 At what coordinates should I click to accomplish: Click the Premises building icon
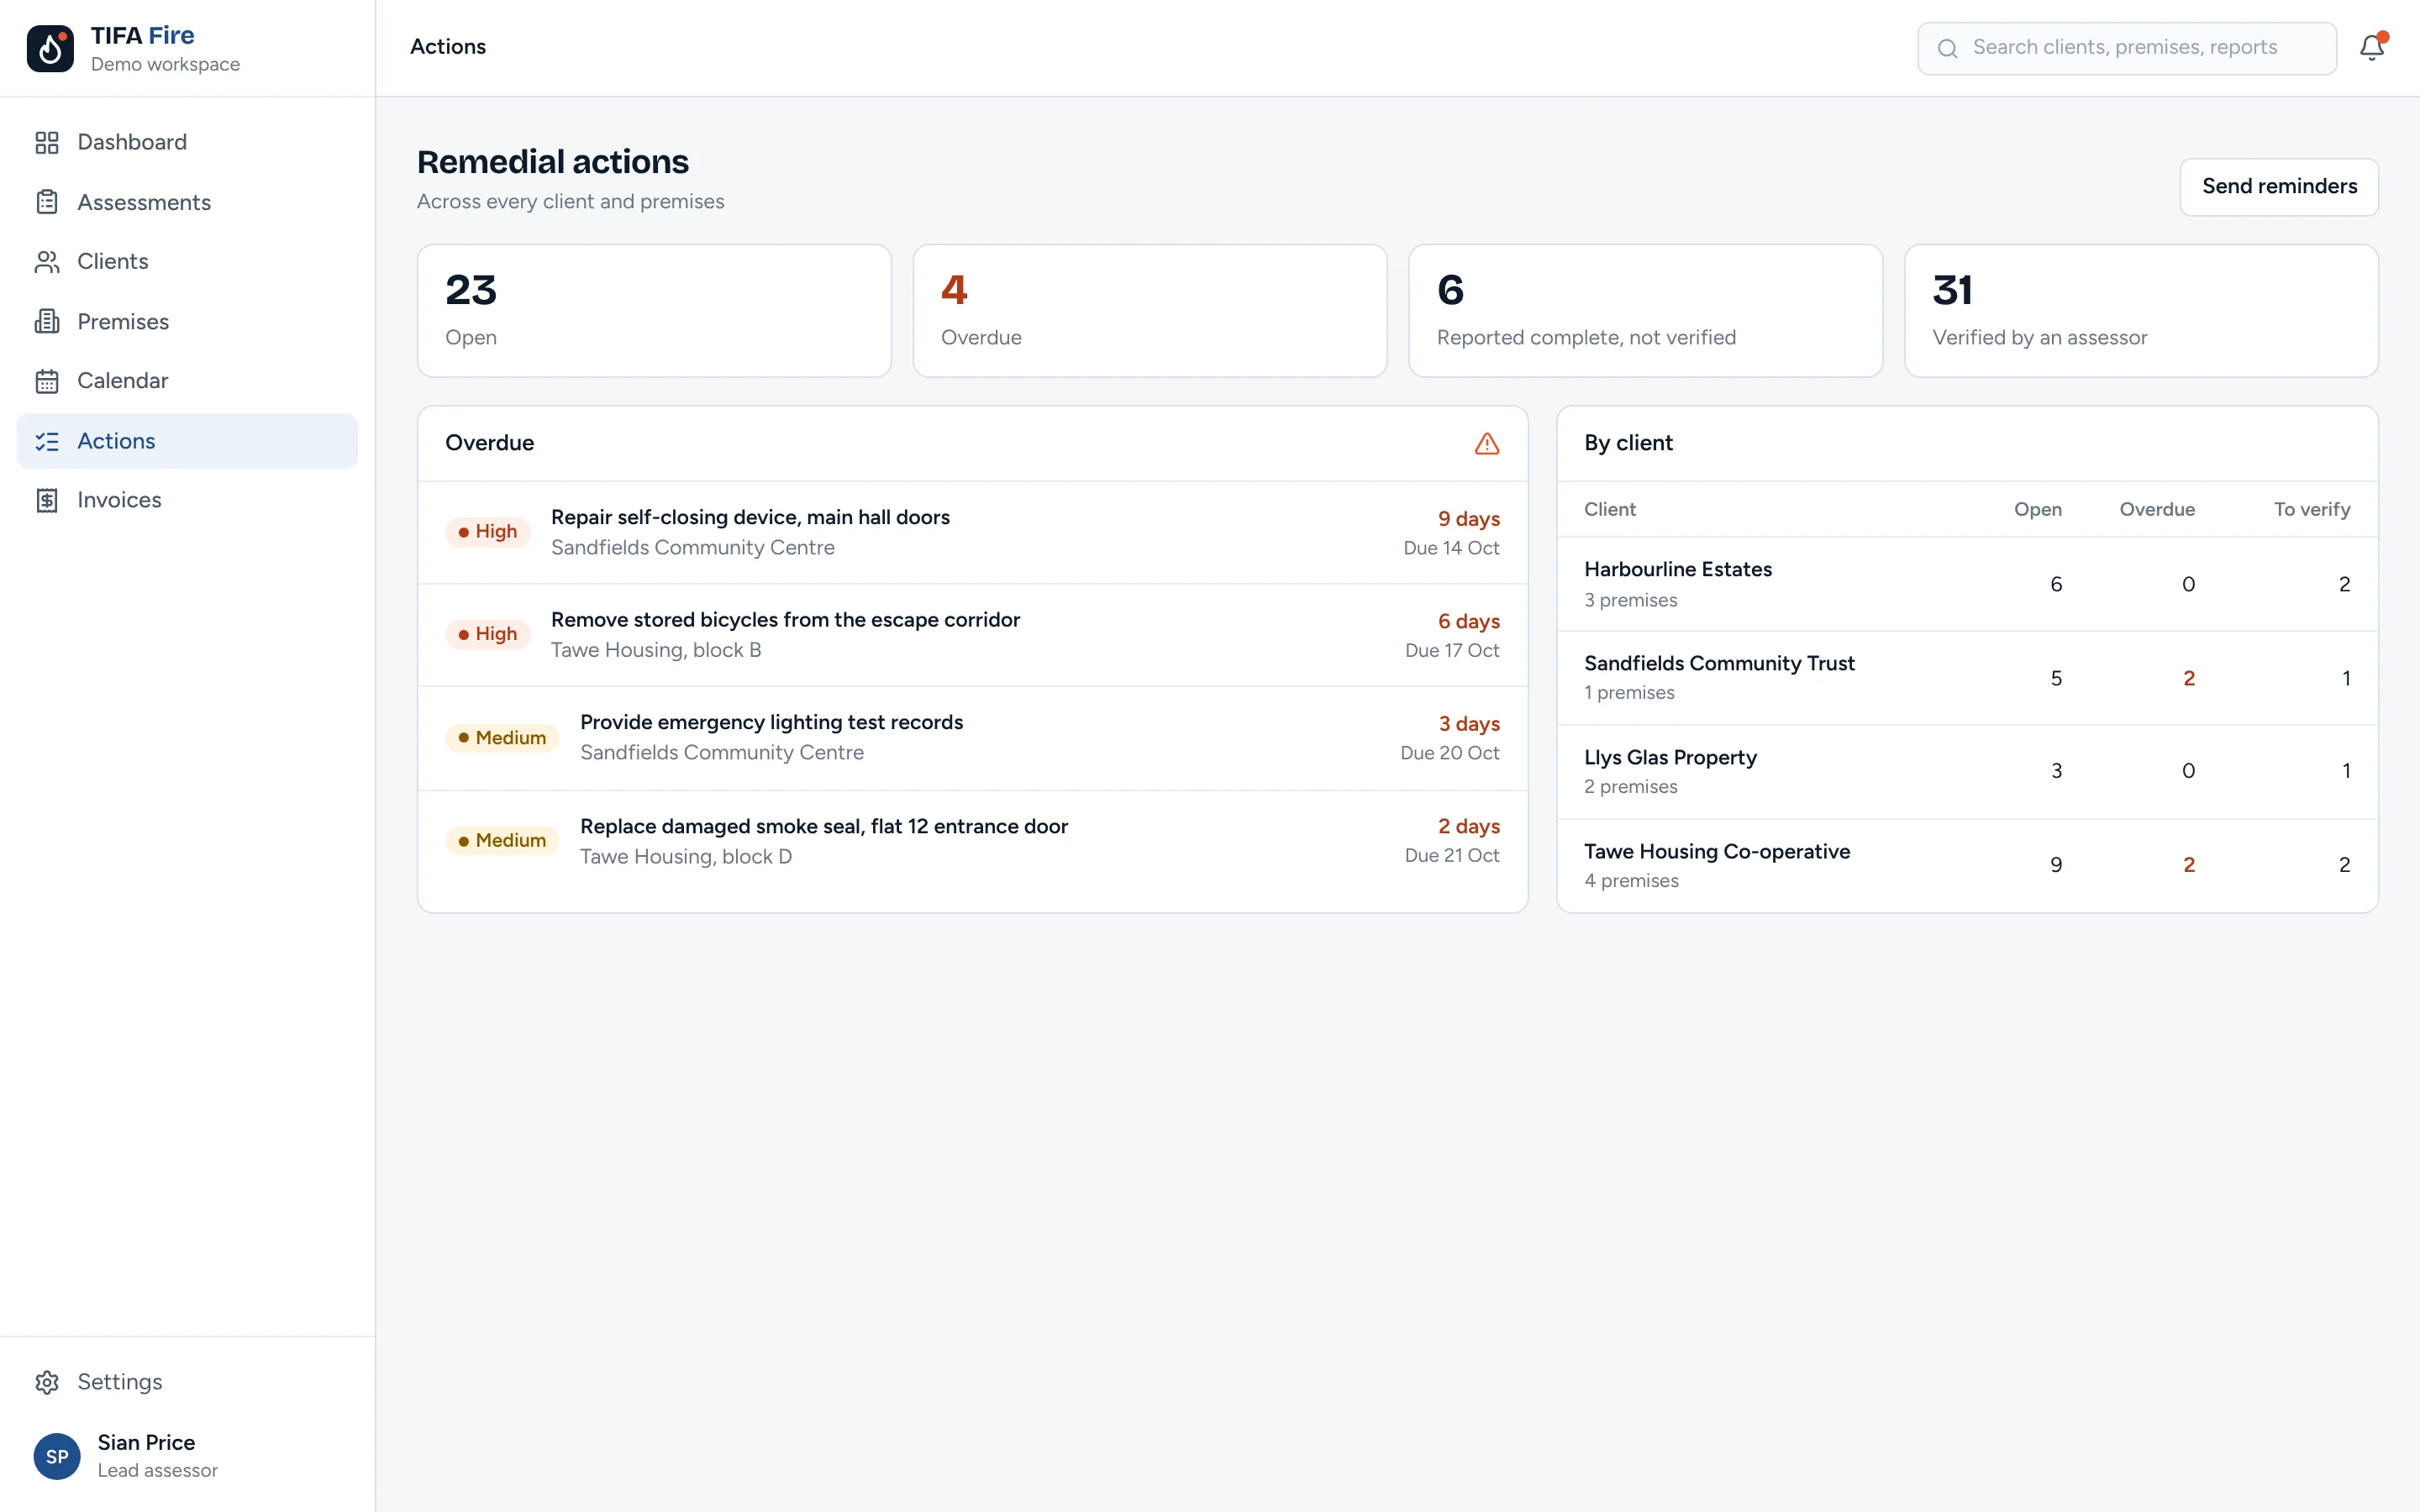[47, 321]
